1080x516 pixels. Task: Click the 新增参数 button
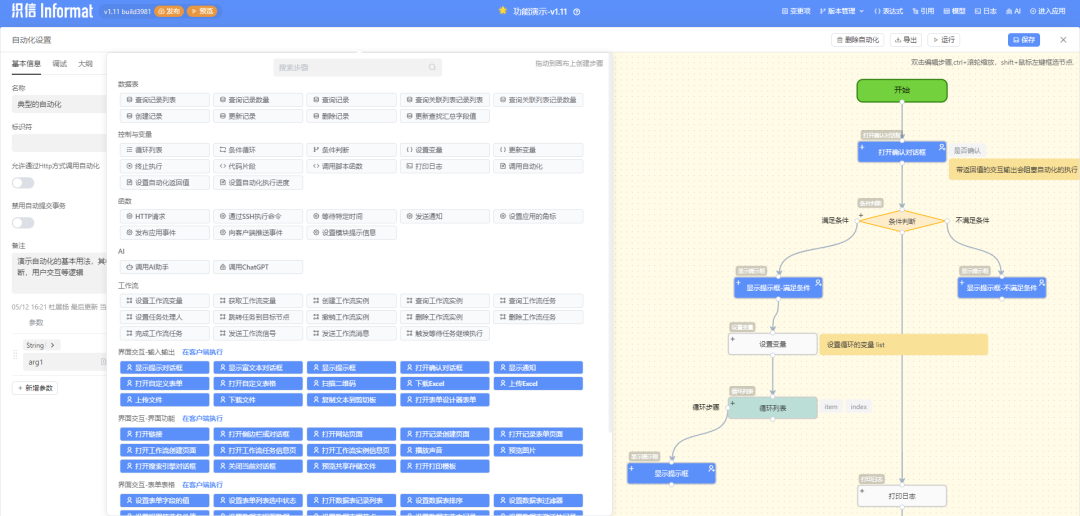tap(36, 387)
